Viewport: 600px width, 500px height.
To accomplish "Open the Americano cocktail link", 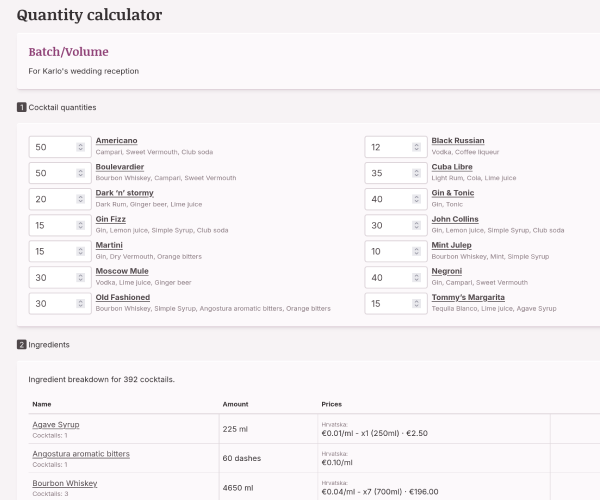I will click(117, 141).
